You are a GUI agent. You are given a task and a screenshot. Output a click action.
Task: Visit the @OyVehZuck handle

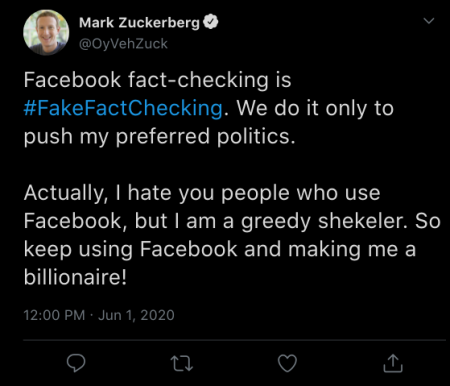point(123,44)
